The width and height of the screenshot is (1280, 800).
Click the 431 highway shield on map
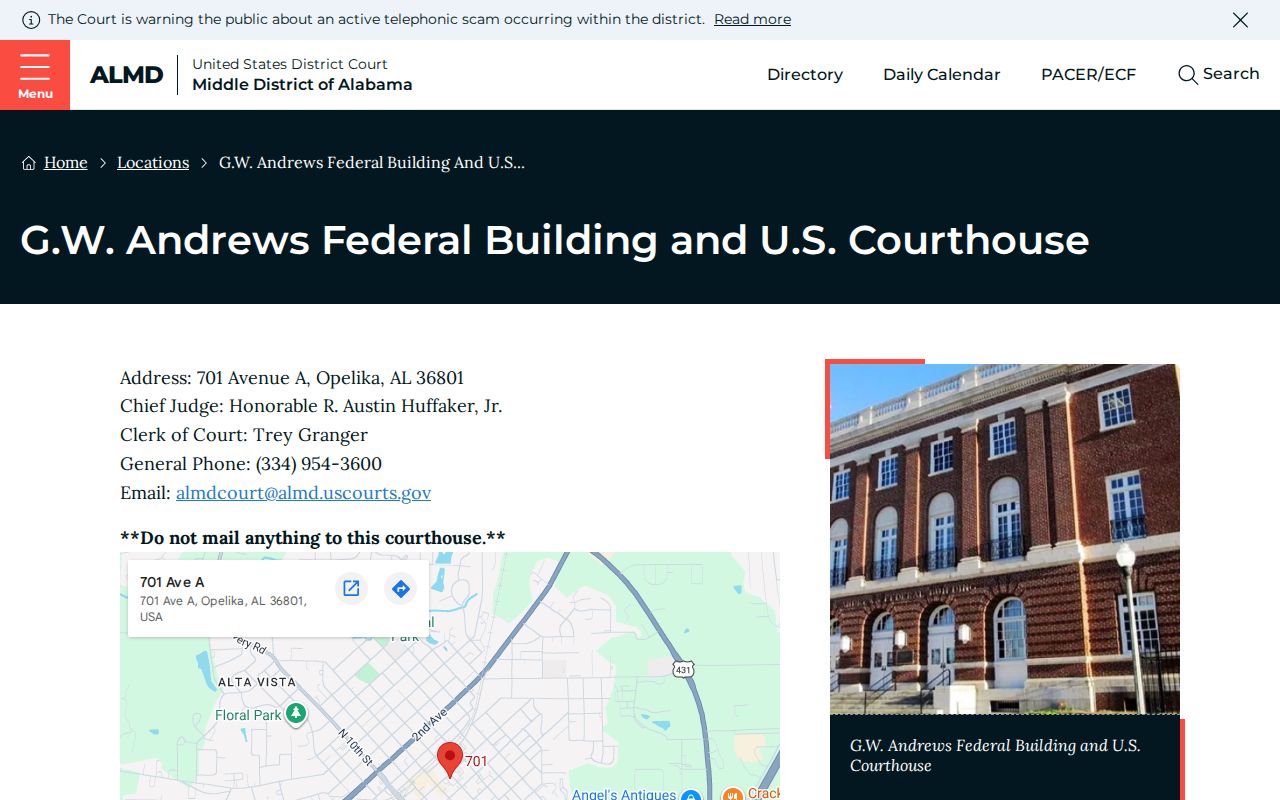pyautogui.click(x=683, y=669)
